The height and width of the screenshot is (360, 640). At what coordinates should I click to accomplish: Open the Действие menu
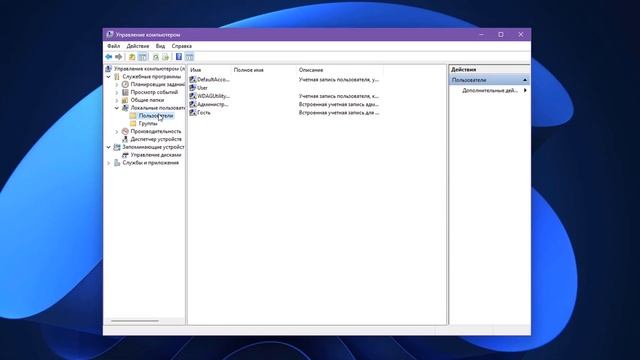(138, 46)
